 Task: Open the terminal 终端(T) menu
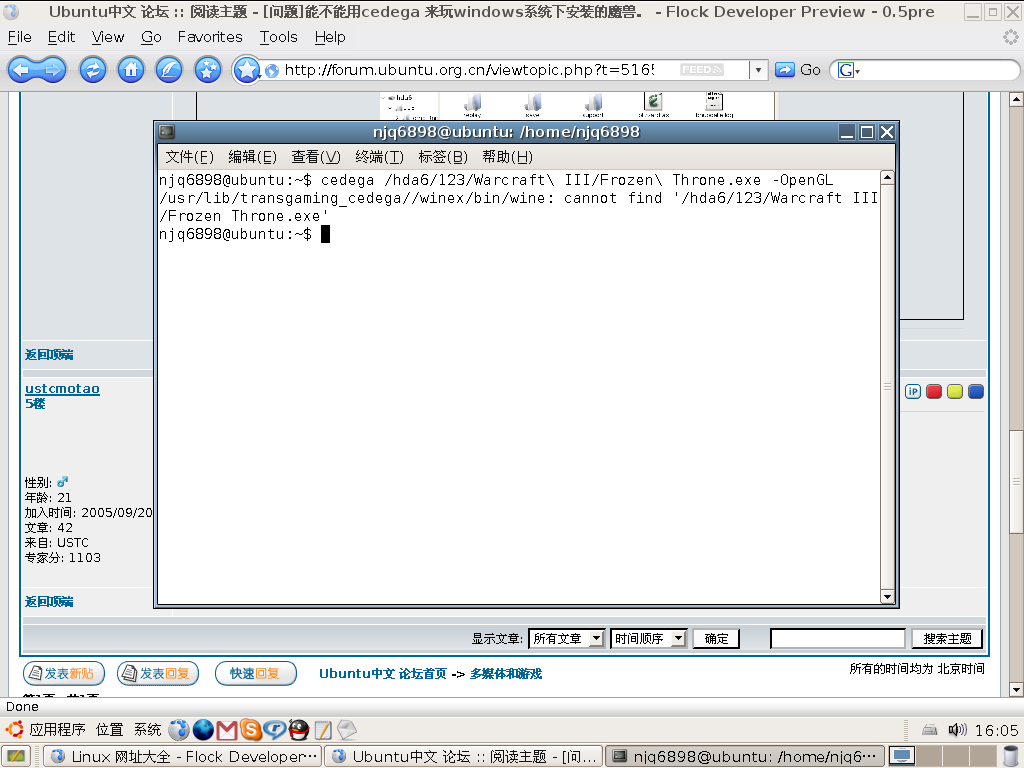[x=379, y=157]
